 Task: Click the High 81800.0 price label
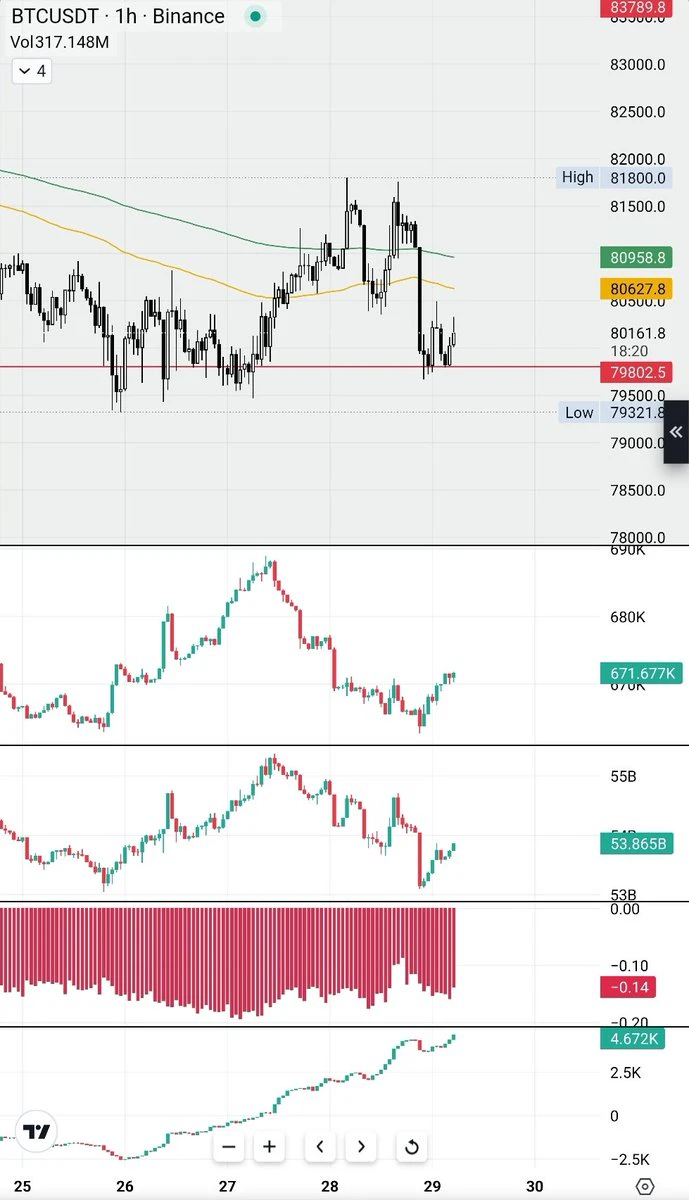coord(613,178)
